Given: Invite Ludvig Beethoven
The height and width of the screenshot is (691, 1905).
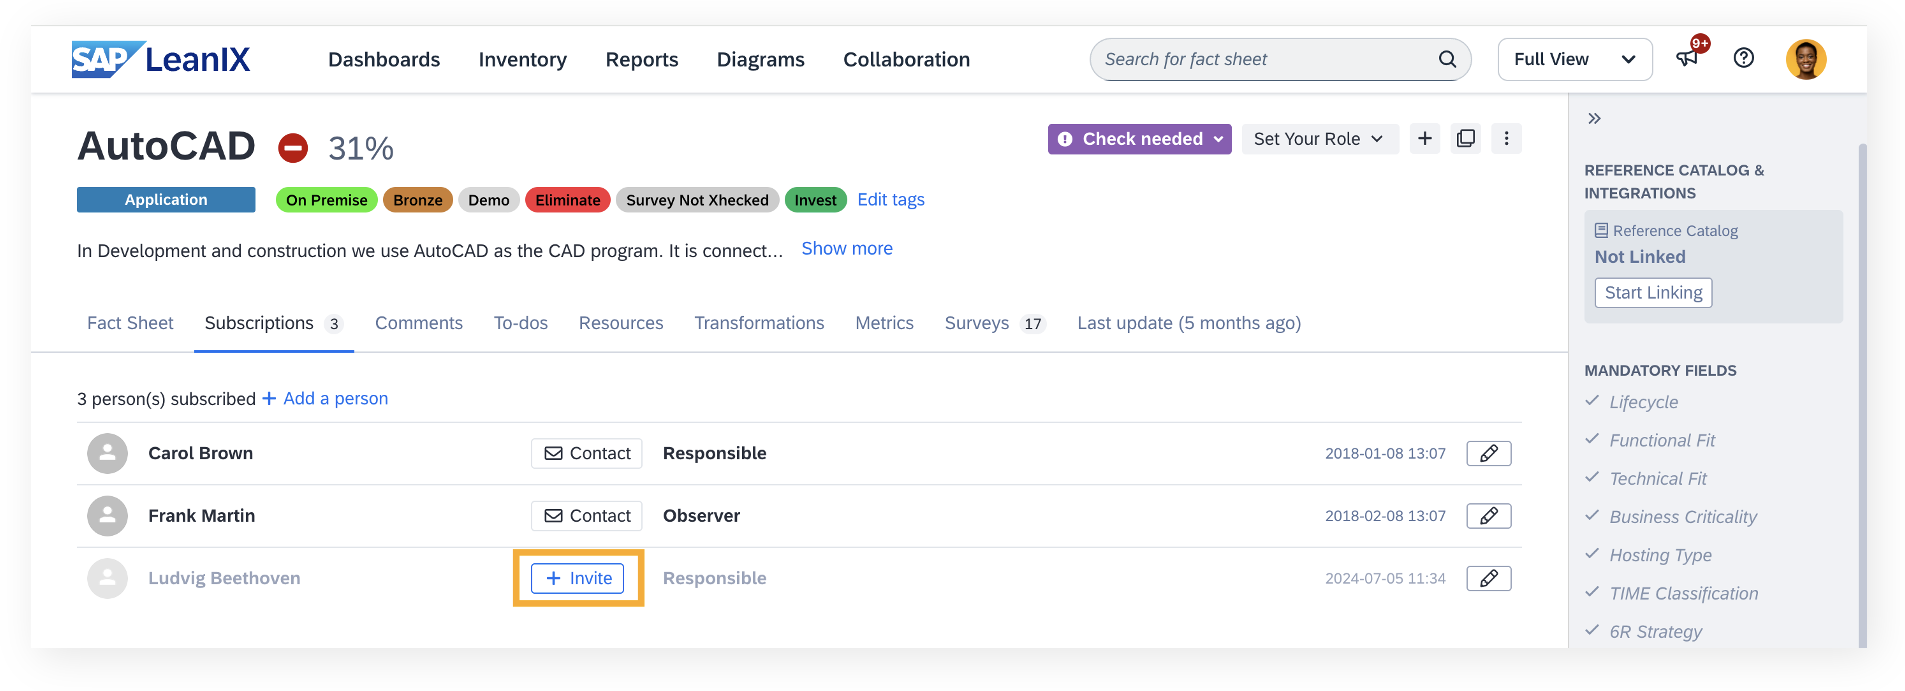Looking at the screenshot, I should [x=578, y=578].
